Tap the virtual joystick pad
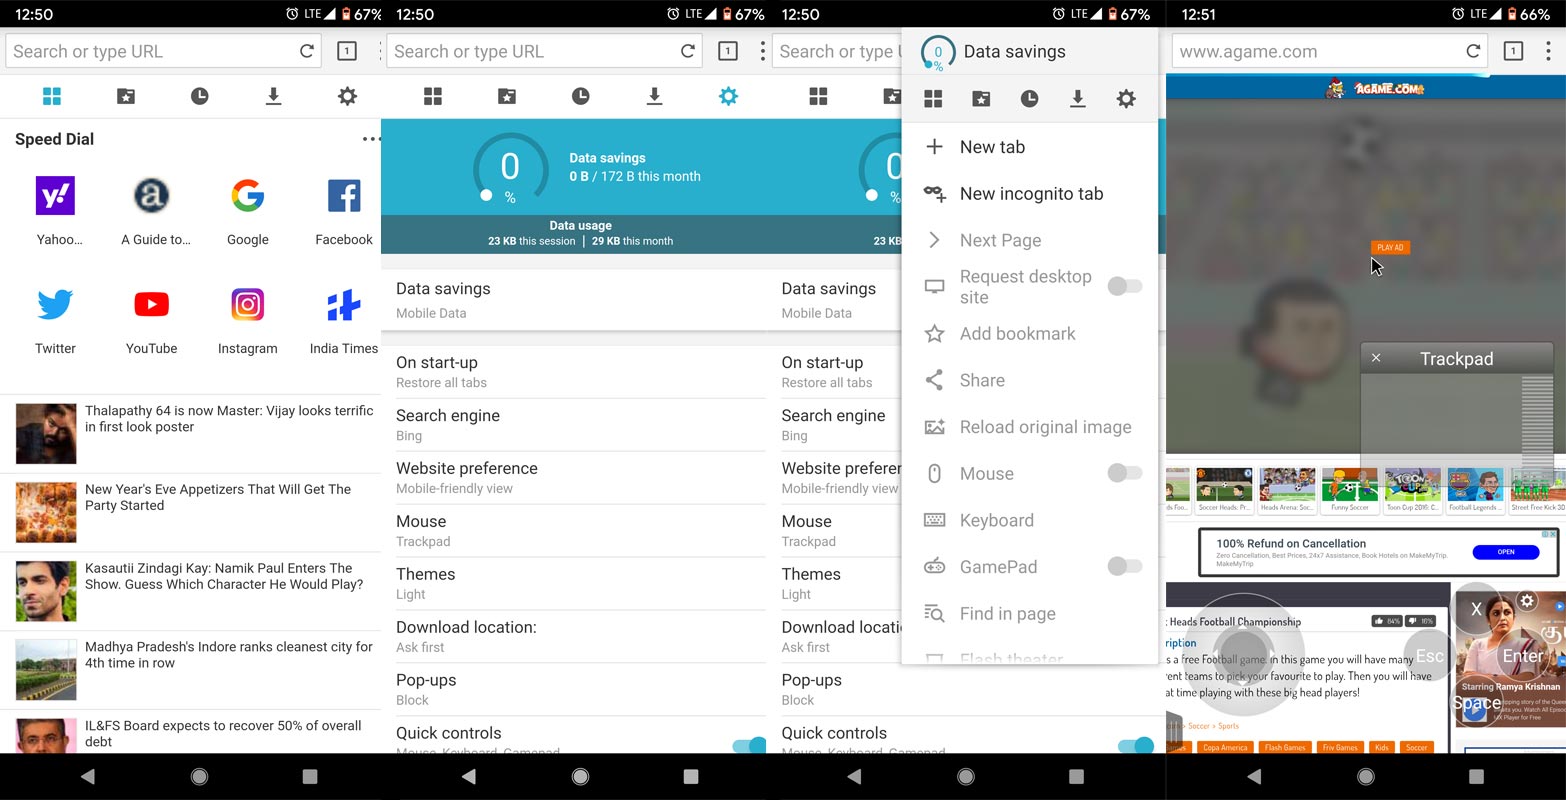This screenshot has height=800, width=1566. pyautogui.click(x=1245, y=652)
